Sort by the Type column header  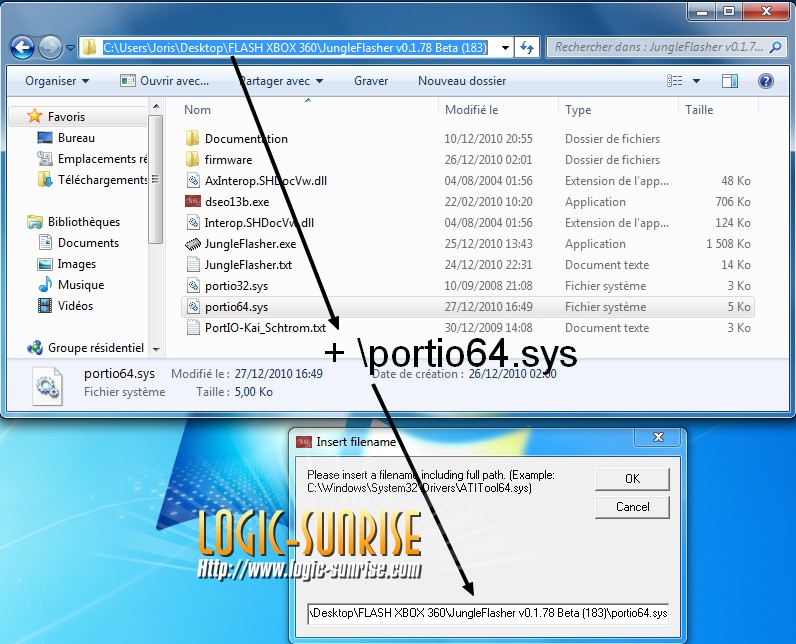pyautogui.click(x=578, y=110)
